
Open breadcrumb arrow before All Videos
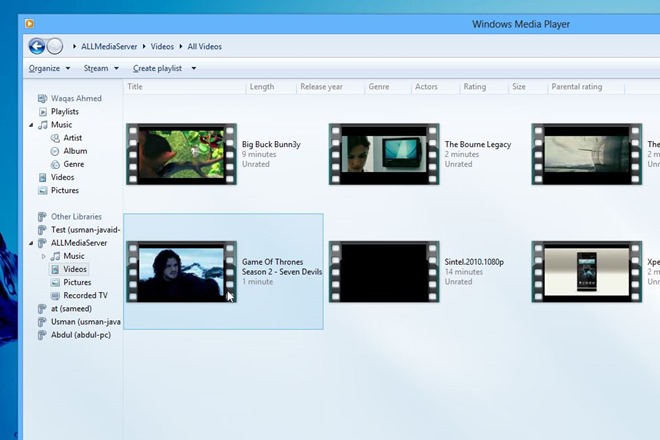click(181, 46)
